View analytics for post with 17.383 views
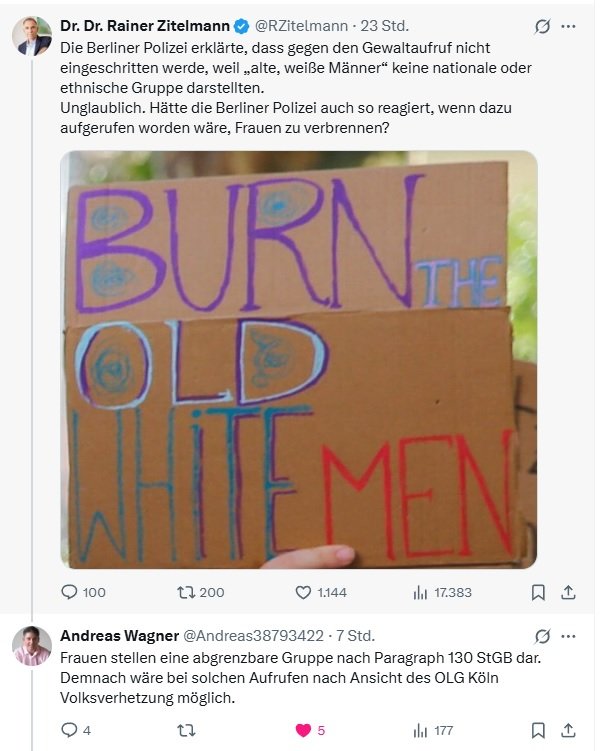 coord(421,592)
